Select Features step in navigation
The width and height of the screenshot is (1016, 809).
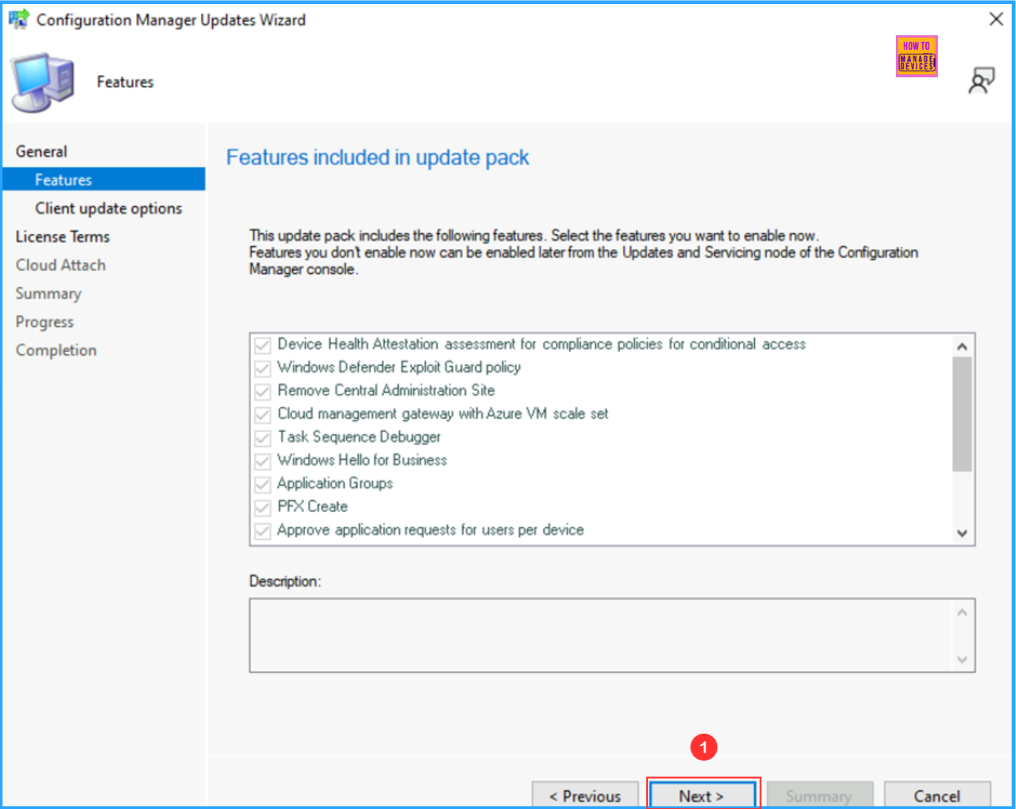click(104, 179)
